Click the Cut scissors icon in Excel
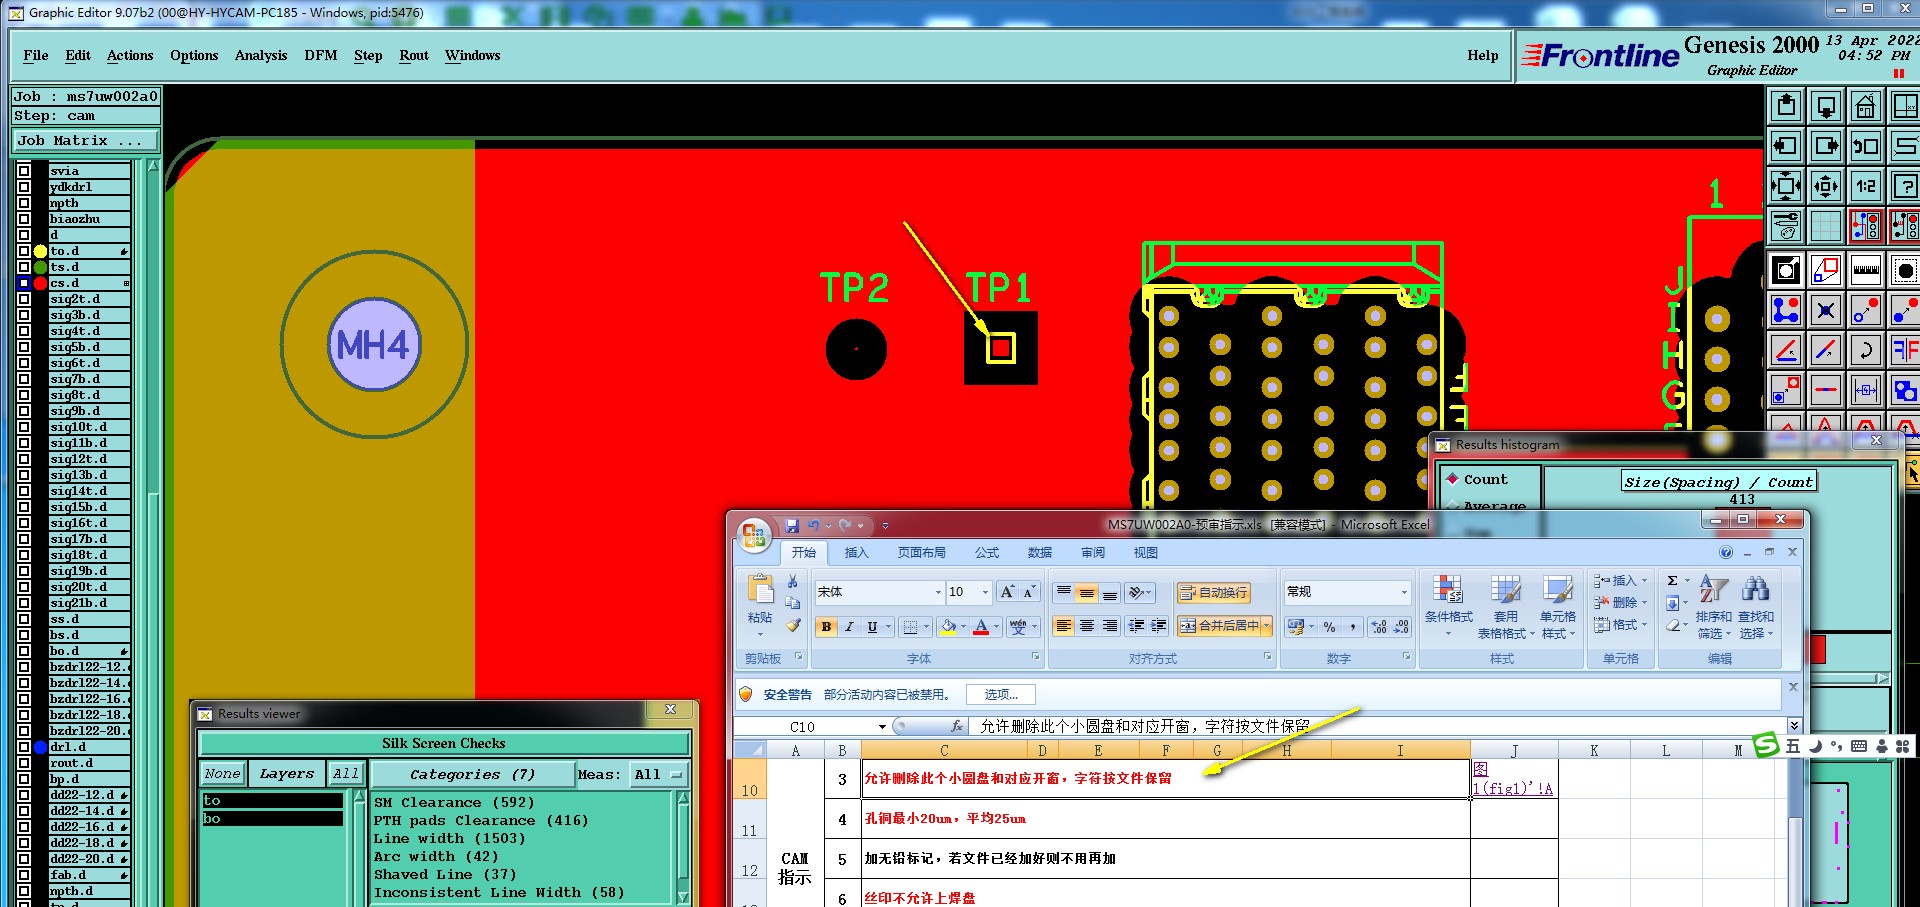The image size is (1920, 907). coord(793,581)
